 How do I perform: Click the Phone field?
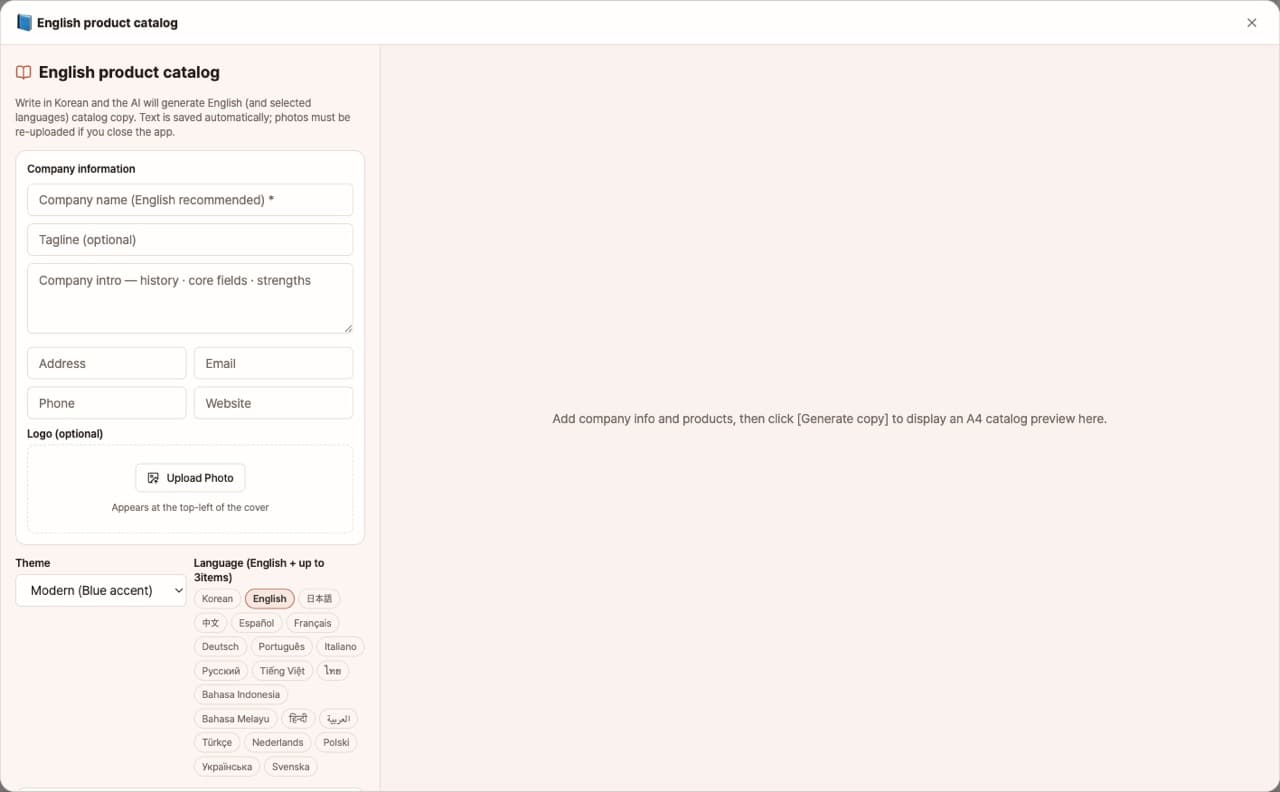[107, 403]
